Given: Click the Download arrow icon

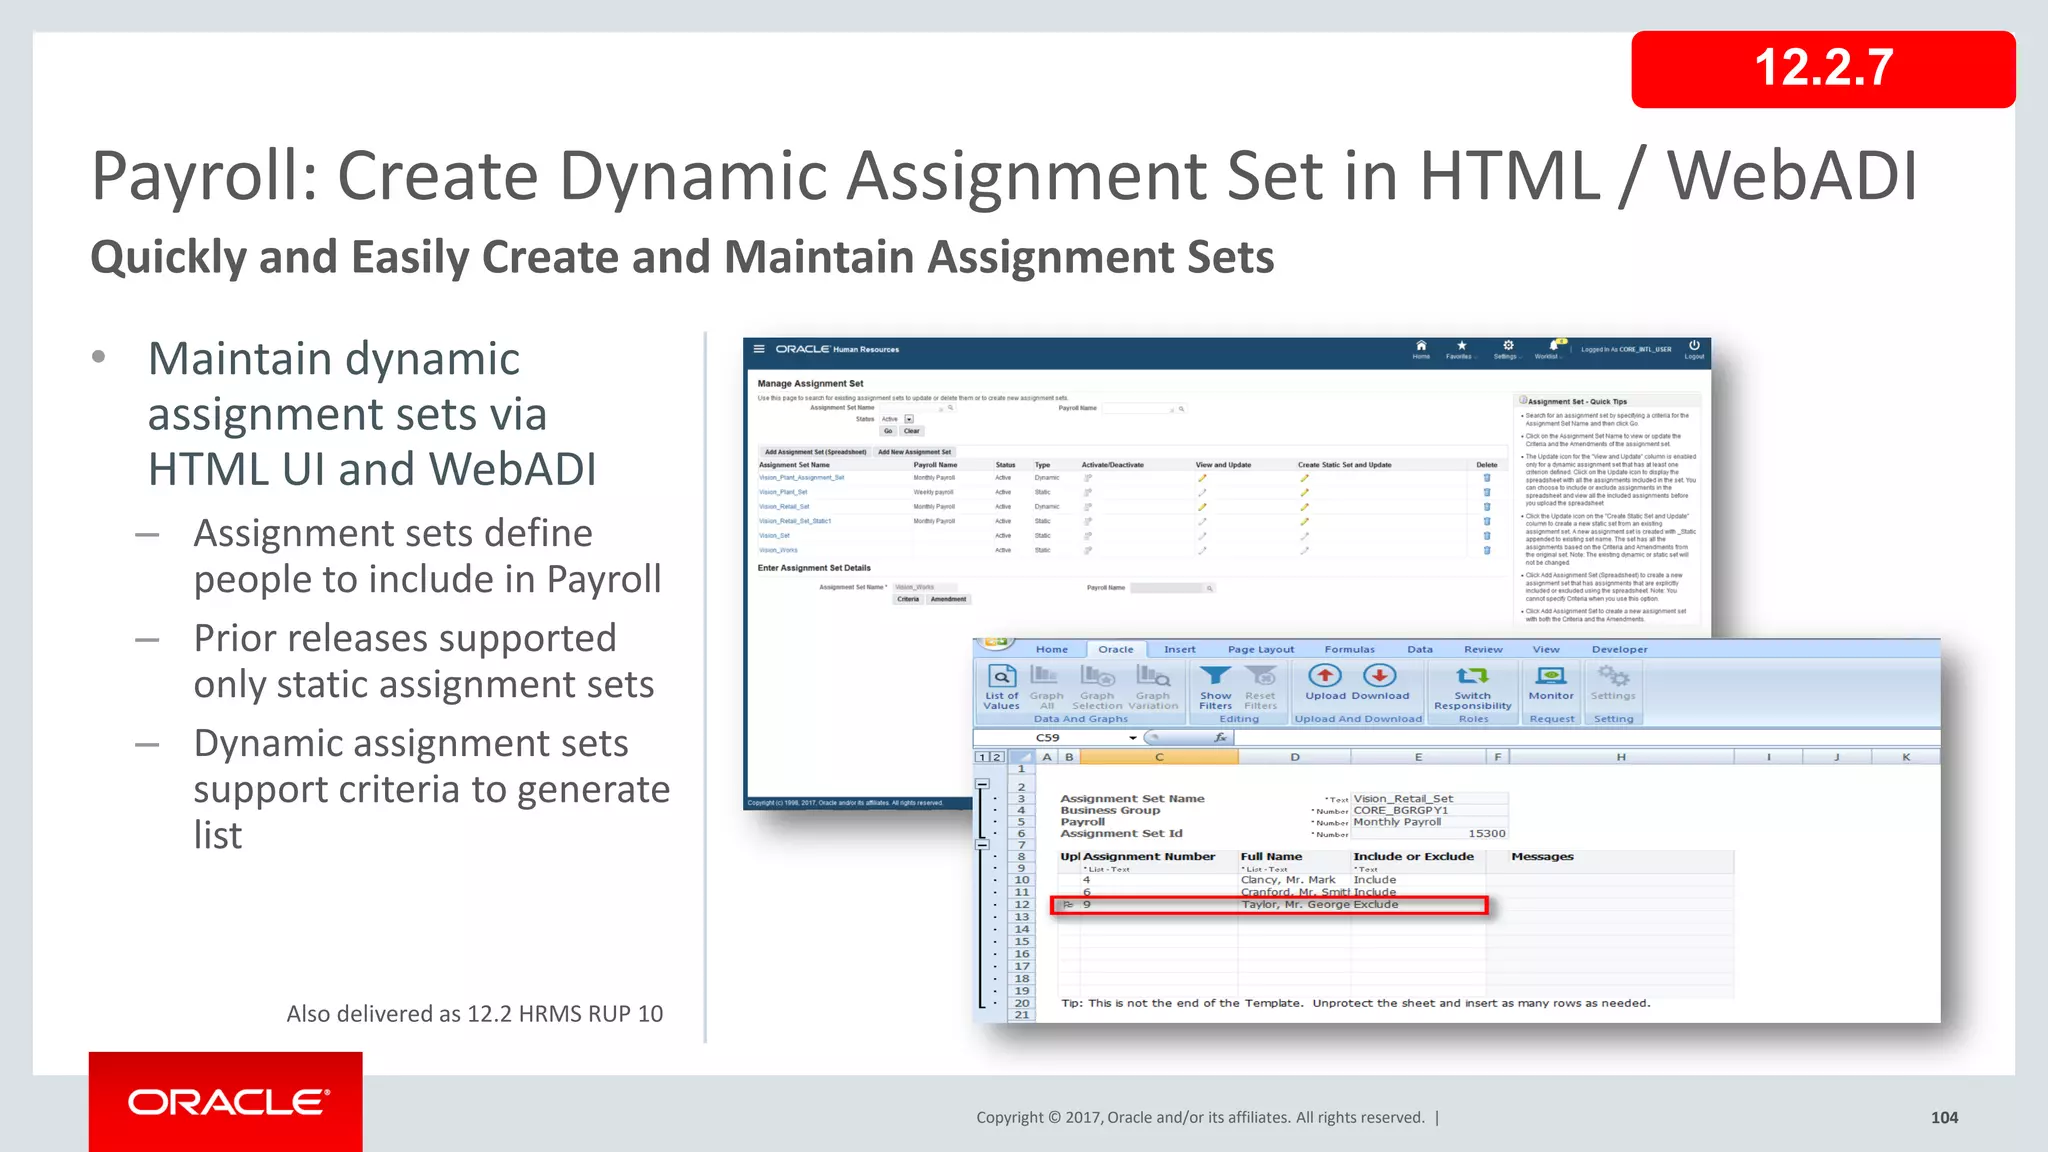Looking at the screenshot, I should (1380, 675).
